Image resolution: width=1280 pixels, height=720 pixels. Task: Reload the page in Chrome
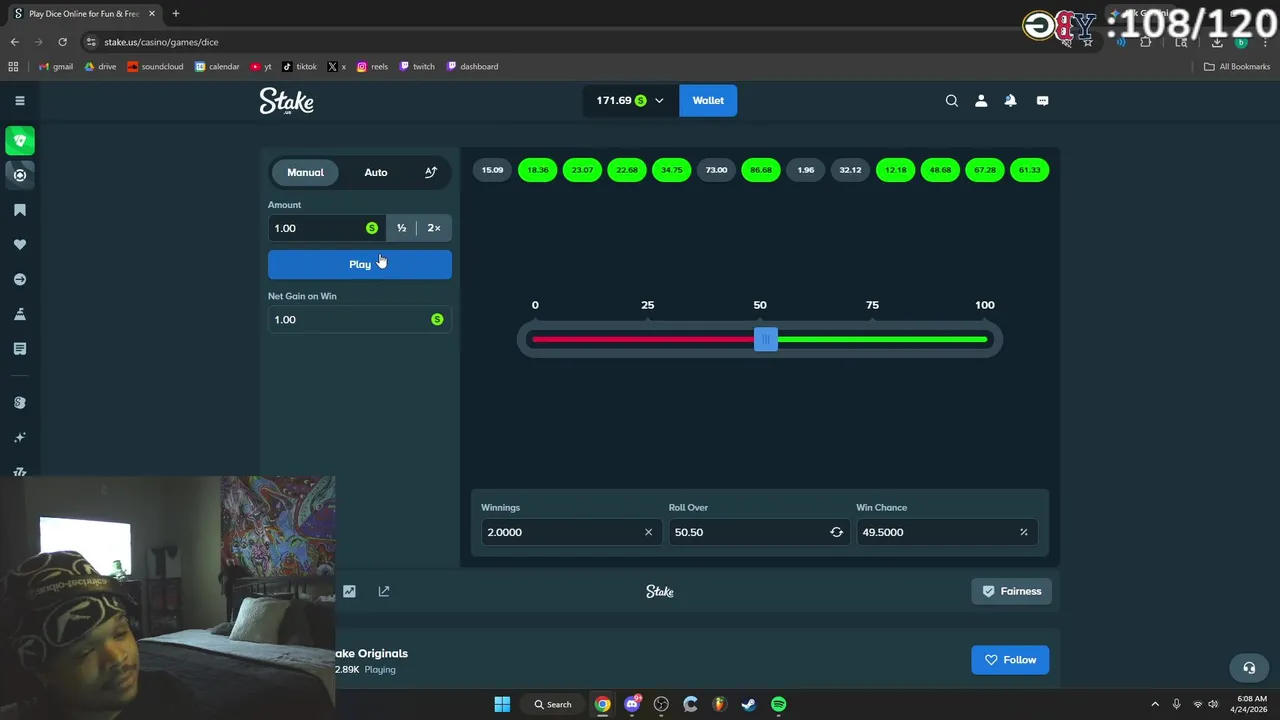pyautogui.click(x=62, y=42)
